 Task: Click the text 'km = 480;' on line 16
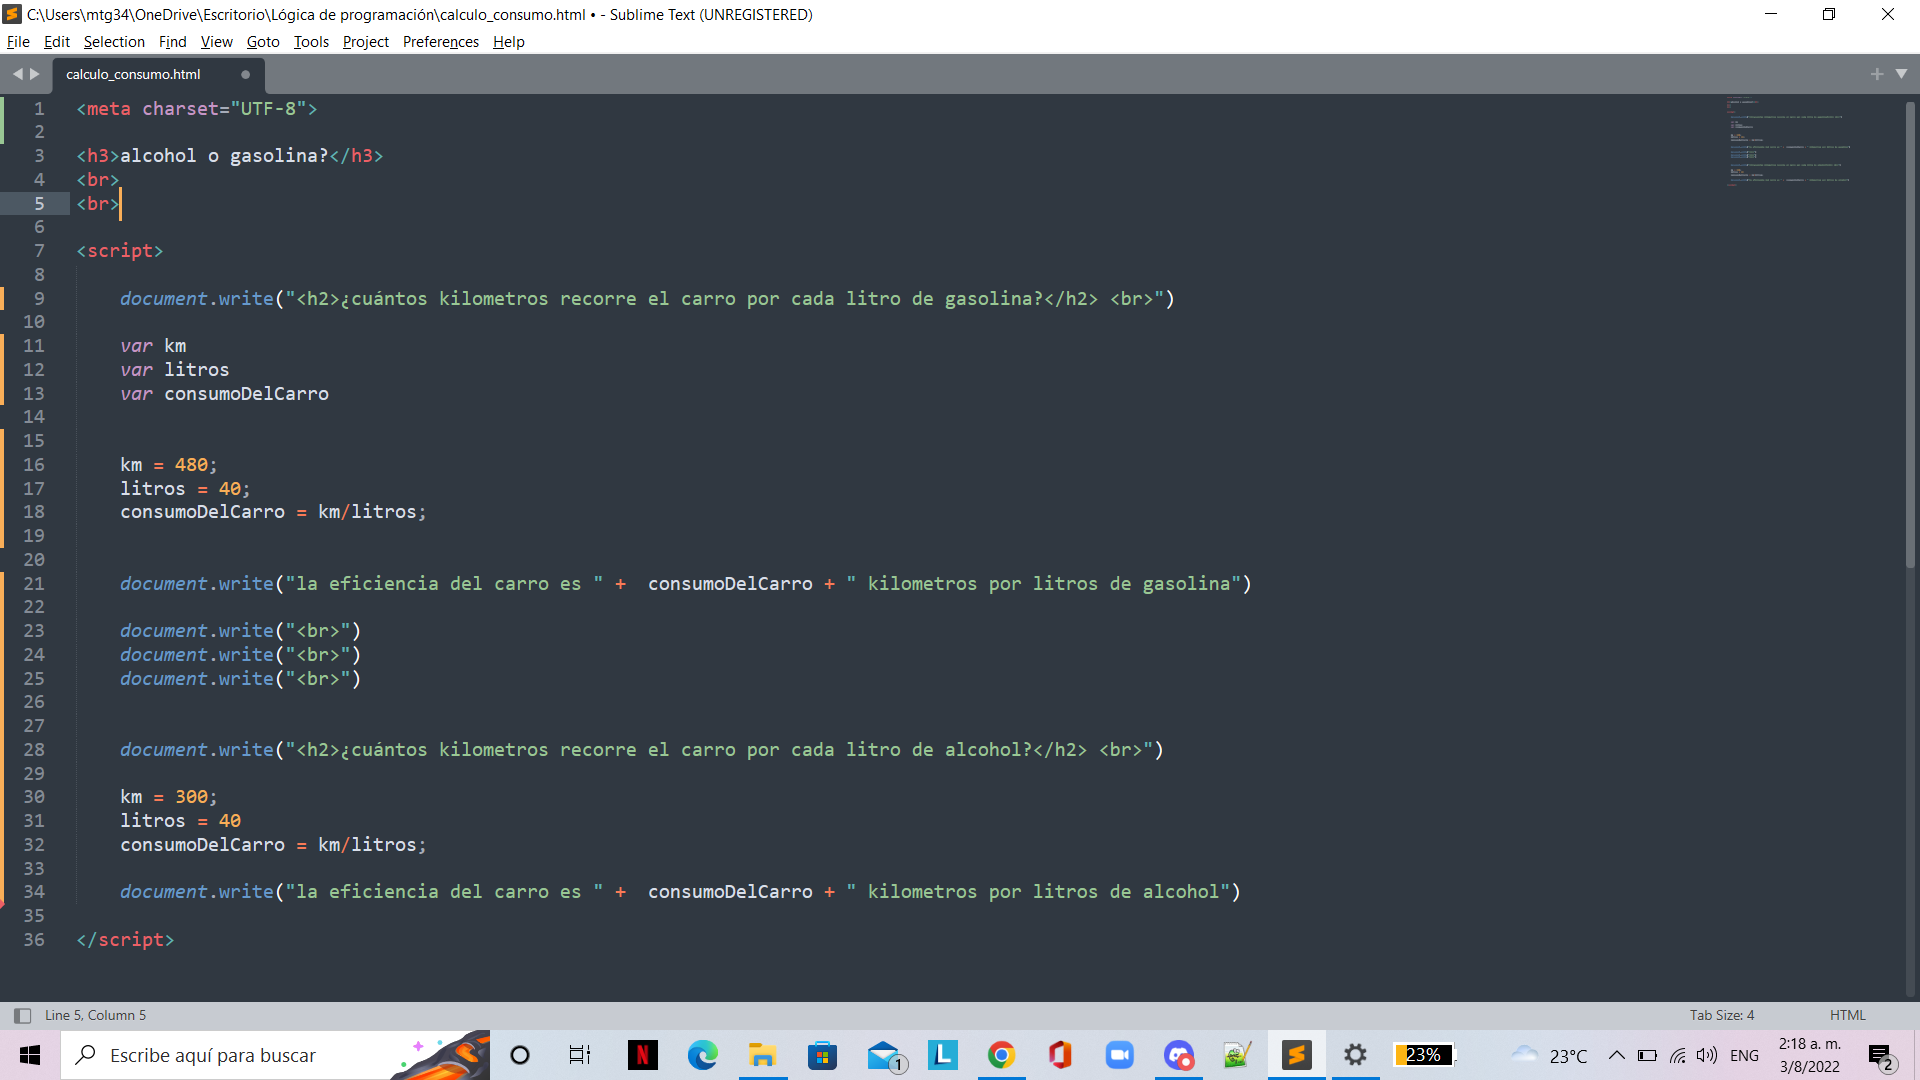[168, 465]
